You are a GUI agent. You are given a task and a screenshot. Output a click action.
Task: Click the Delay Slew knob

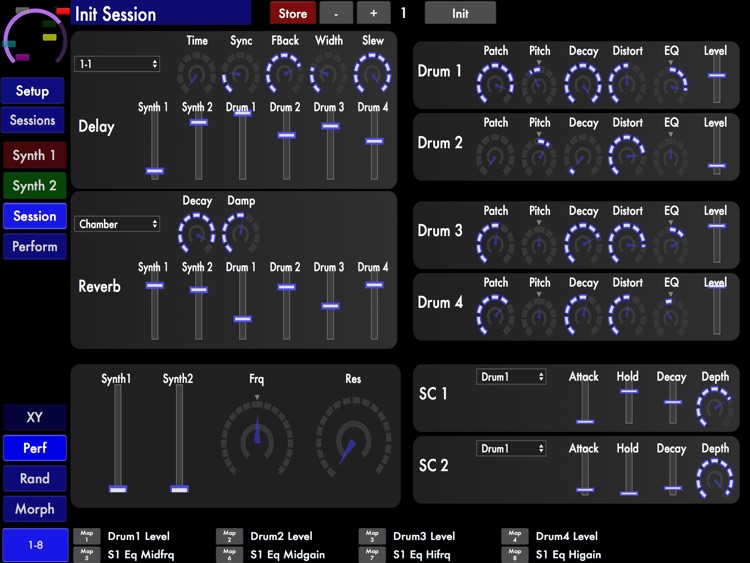pos(372,73)
